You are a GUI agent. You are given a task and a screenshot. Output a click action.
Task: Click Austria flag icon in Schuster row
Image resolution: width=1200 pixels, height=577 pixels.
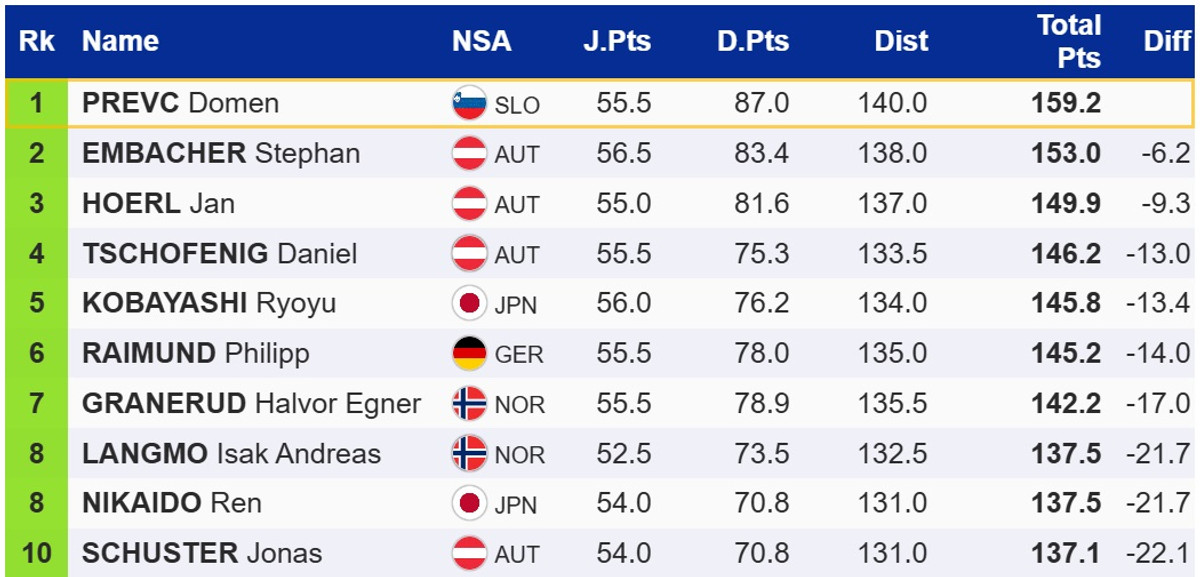pyautogui.click(x=469, y=553)
